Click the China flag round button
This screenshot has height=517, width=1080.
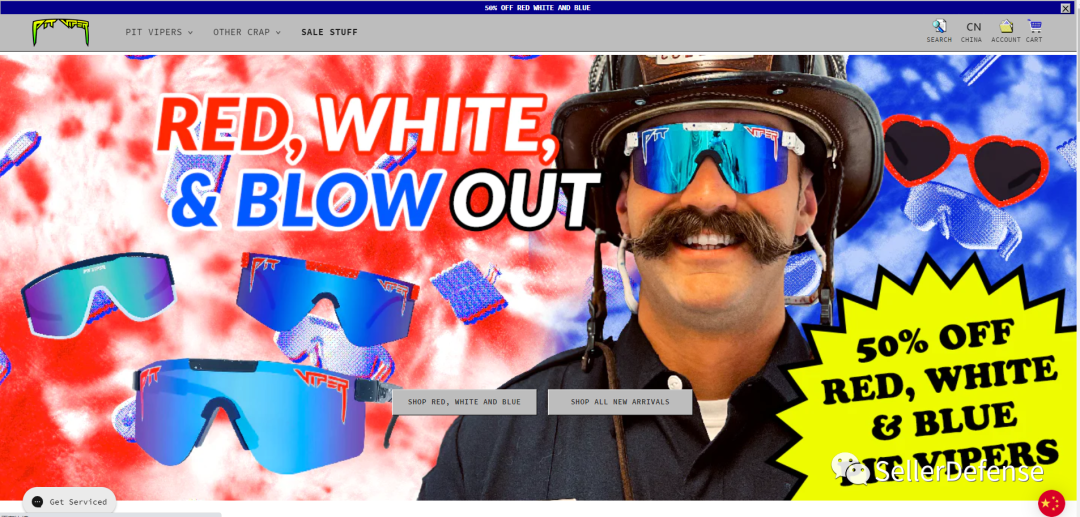click(1052, 503)
